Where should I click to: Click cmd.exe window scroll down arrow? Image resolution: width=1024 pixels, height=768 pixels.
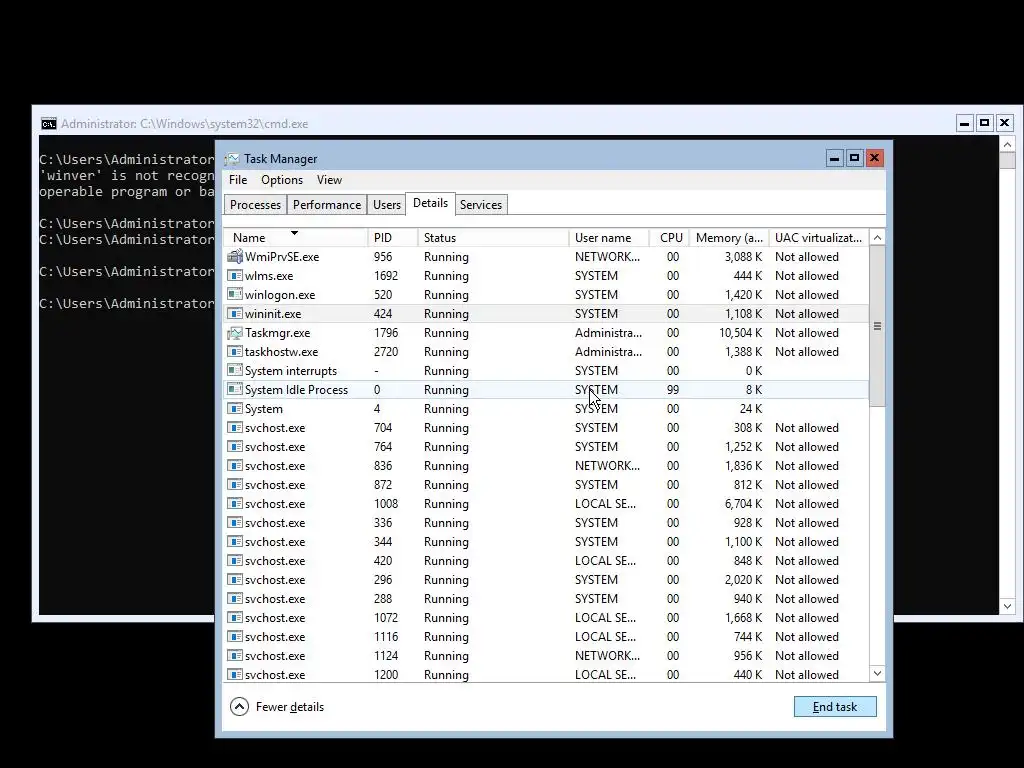[1007, 606]
